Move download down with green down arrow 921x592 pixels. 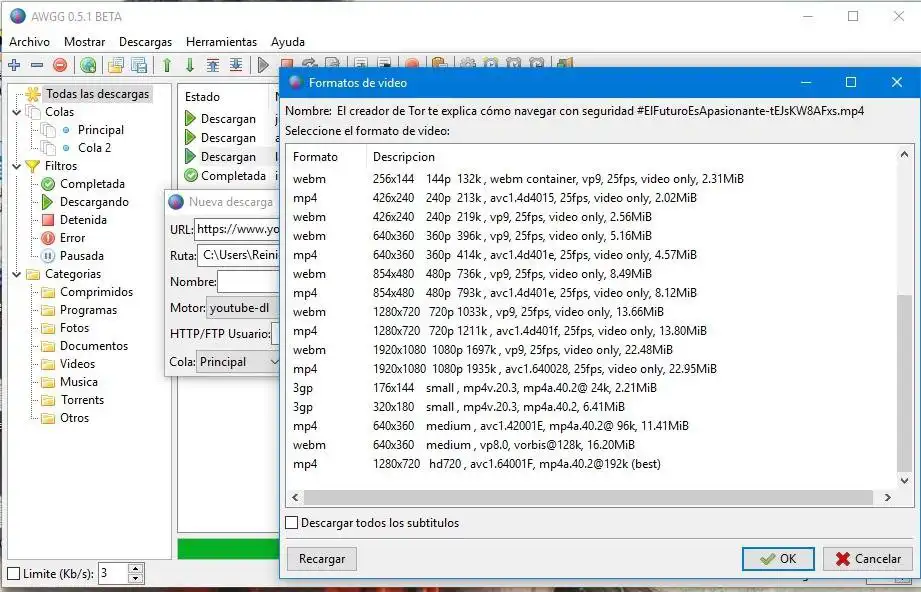[x=190, y=65]
